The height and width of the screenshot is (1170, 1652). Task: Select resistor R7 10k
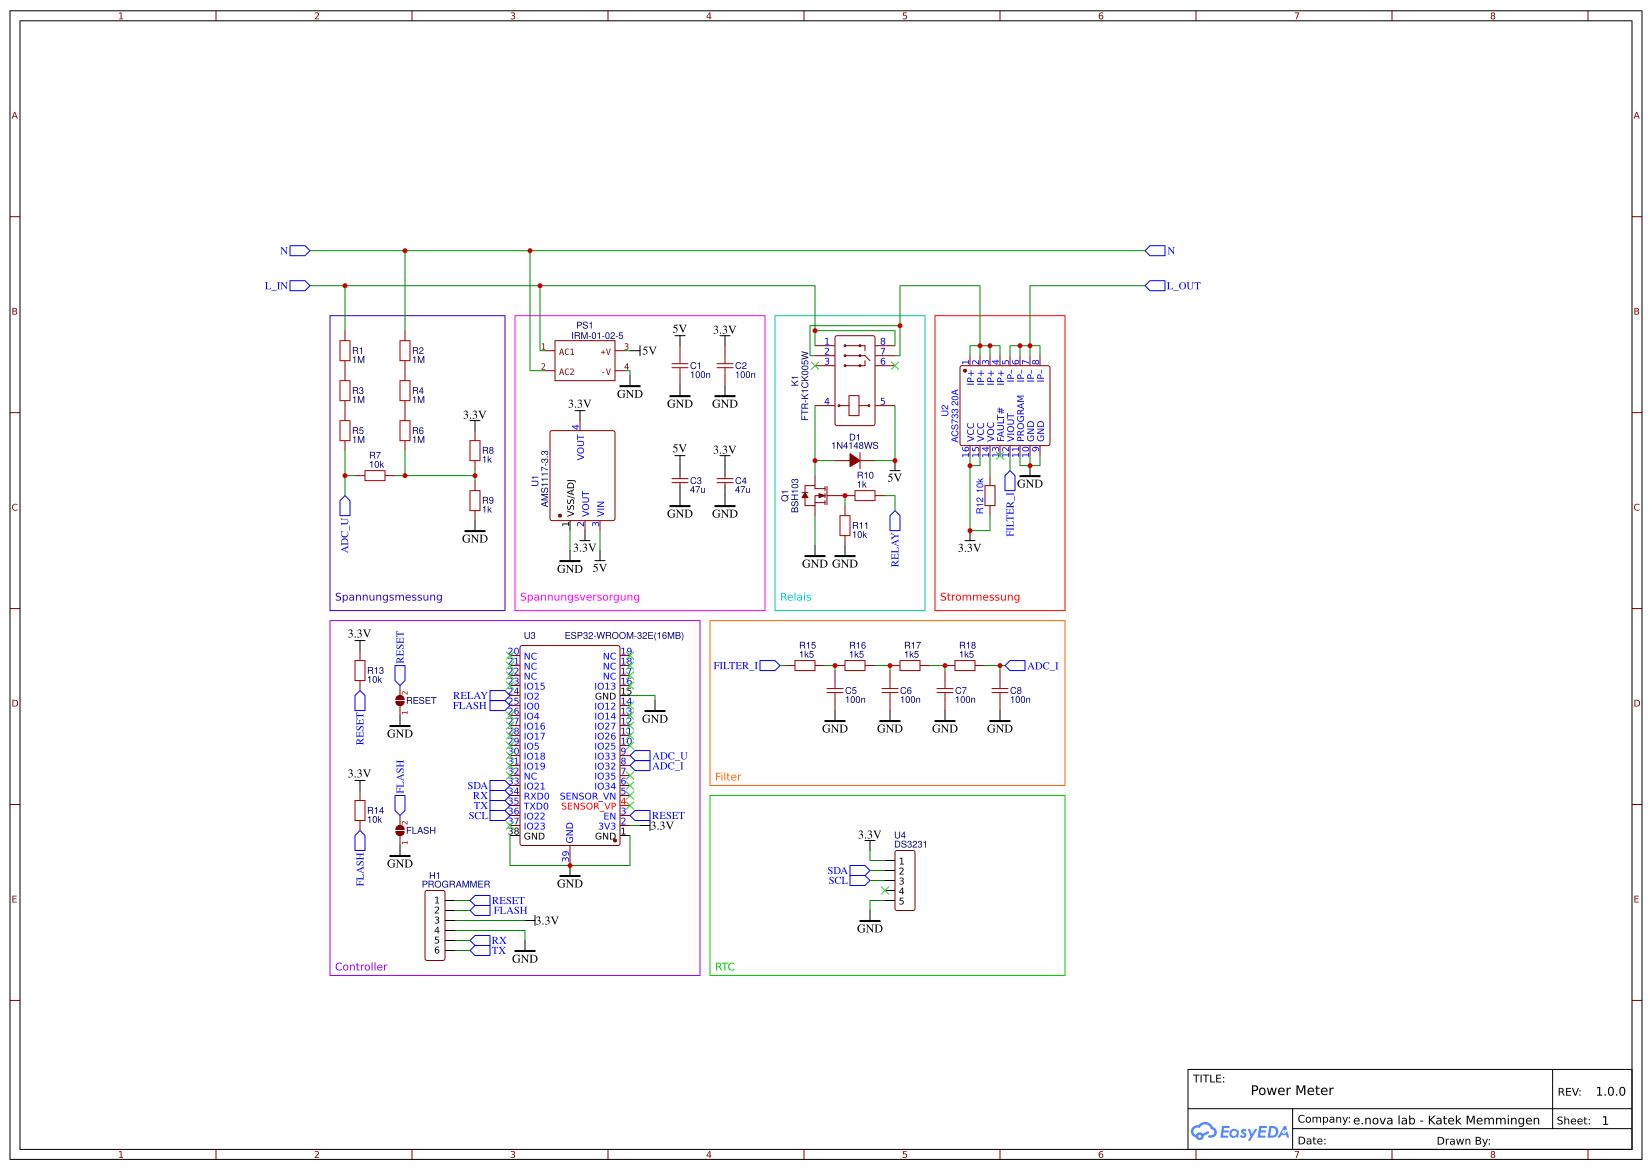coord(376,475)
